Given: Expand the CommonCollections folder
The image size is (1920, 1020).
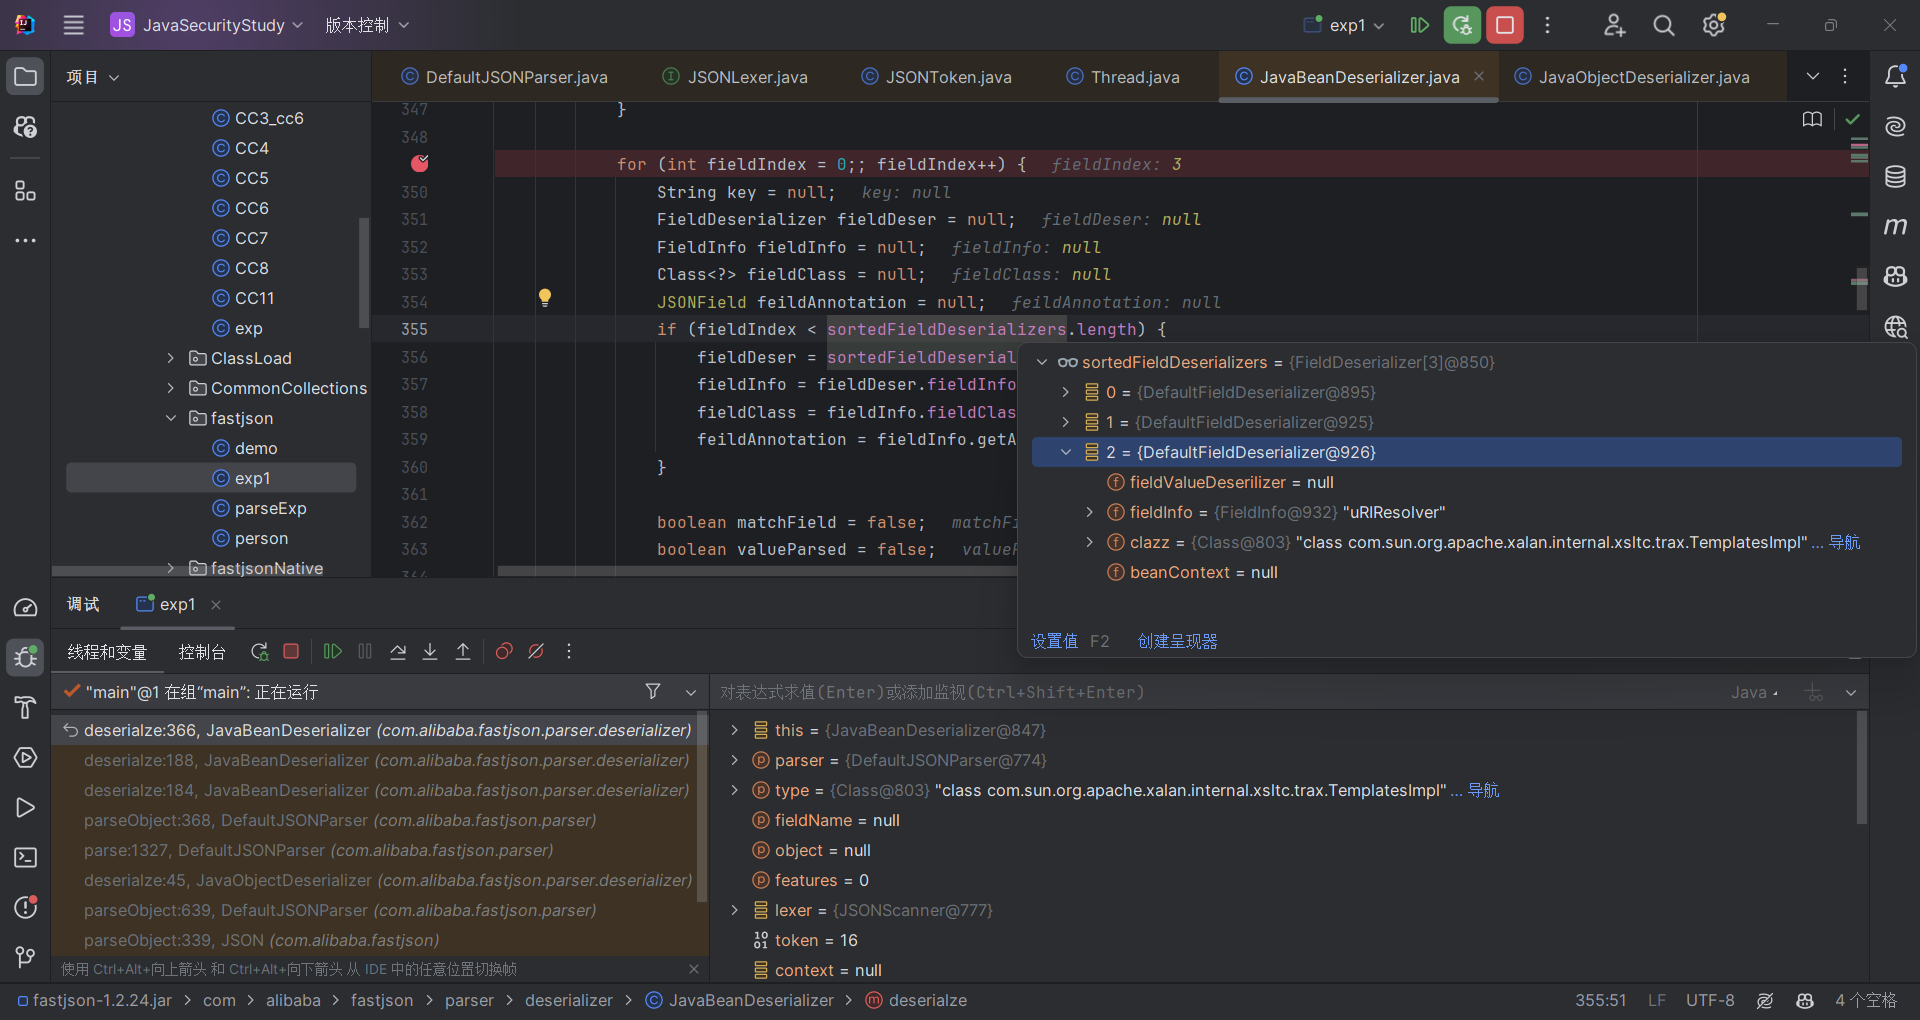Looking at the screenshot, I should coord(171,388).
